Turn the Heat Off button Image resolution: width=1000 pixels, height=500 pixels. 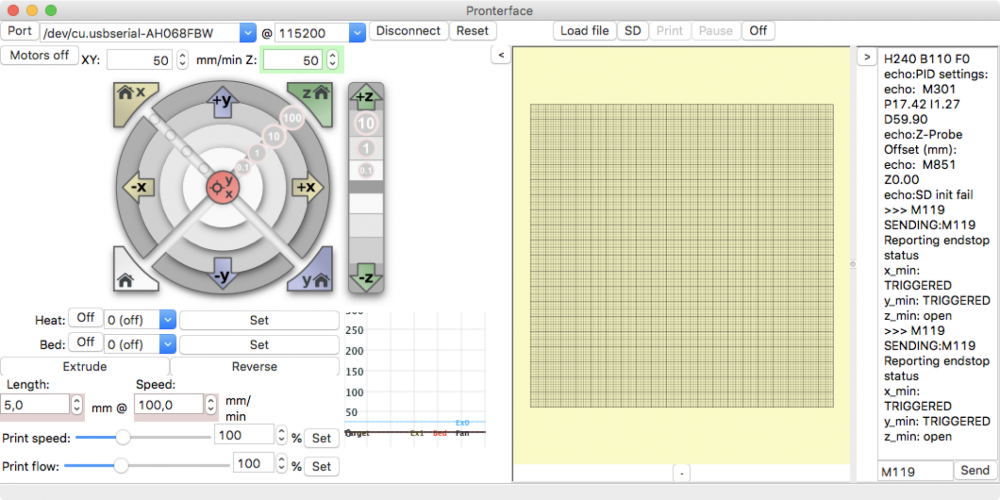85,318
